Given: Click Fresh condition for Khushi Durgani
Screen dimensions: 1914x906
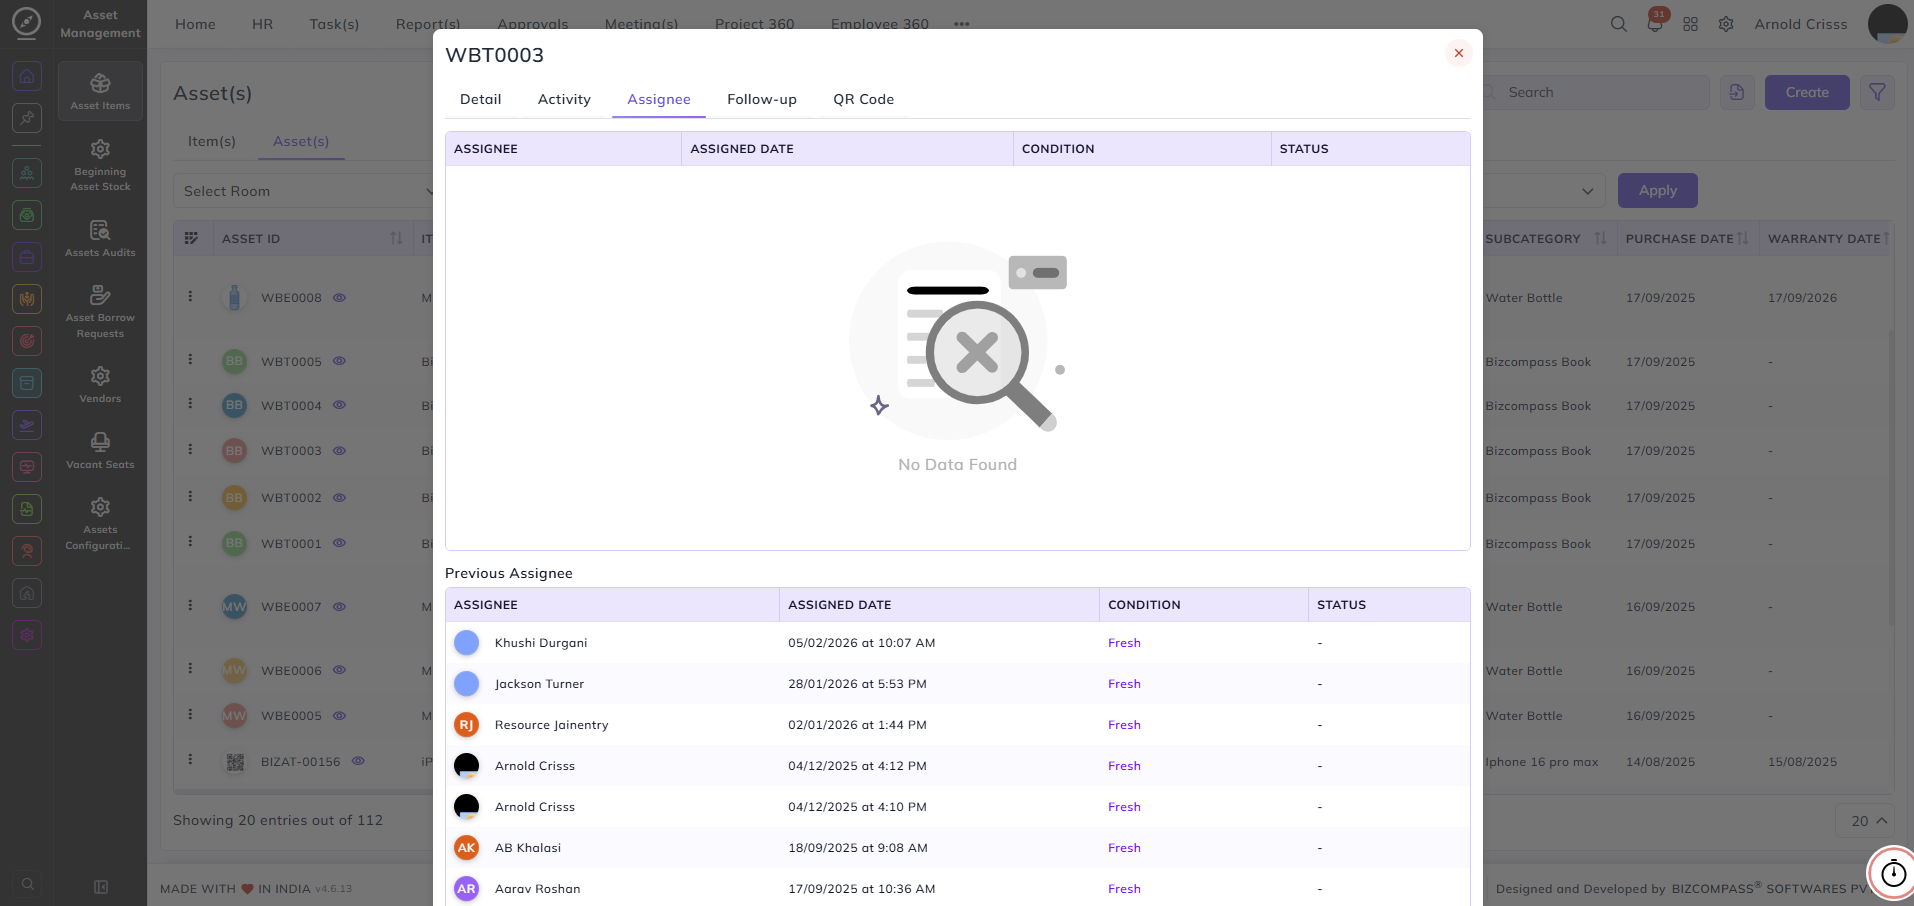Looking at the screenshot, I should click(x=1124, y=643).
